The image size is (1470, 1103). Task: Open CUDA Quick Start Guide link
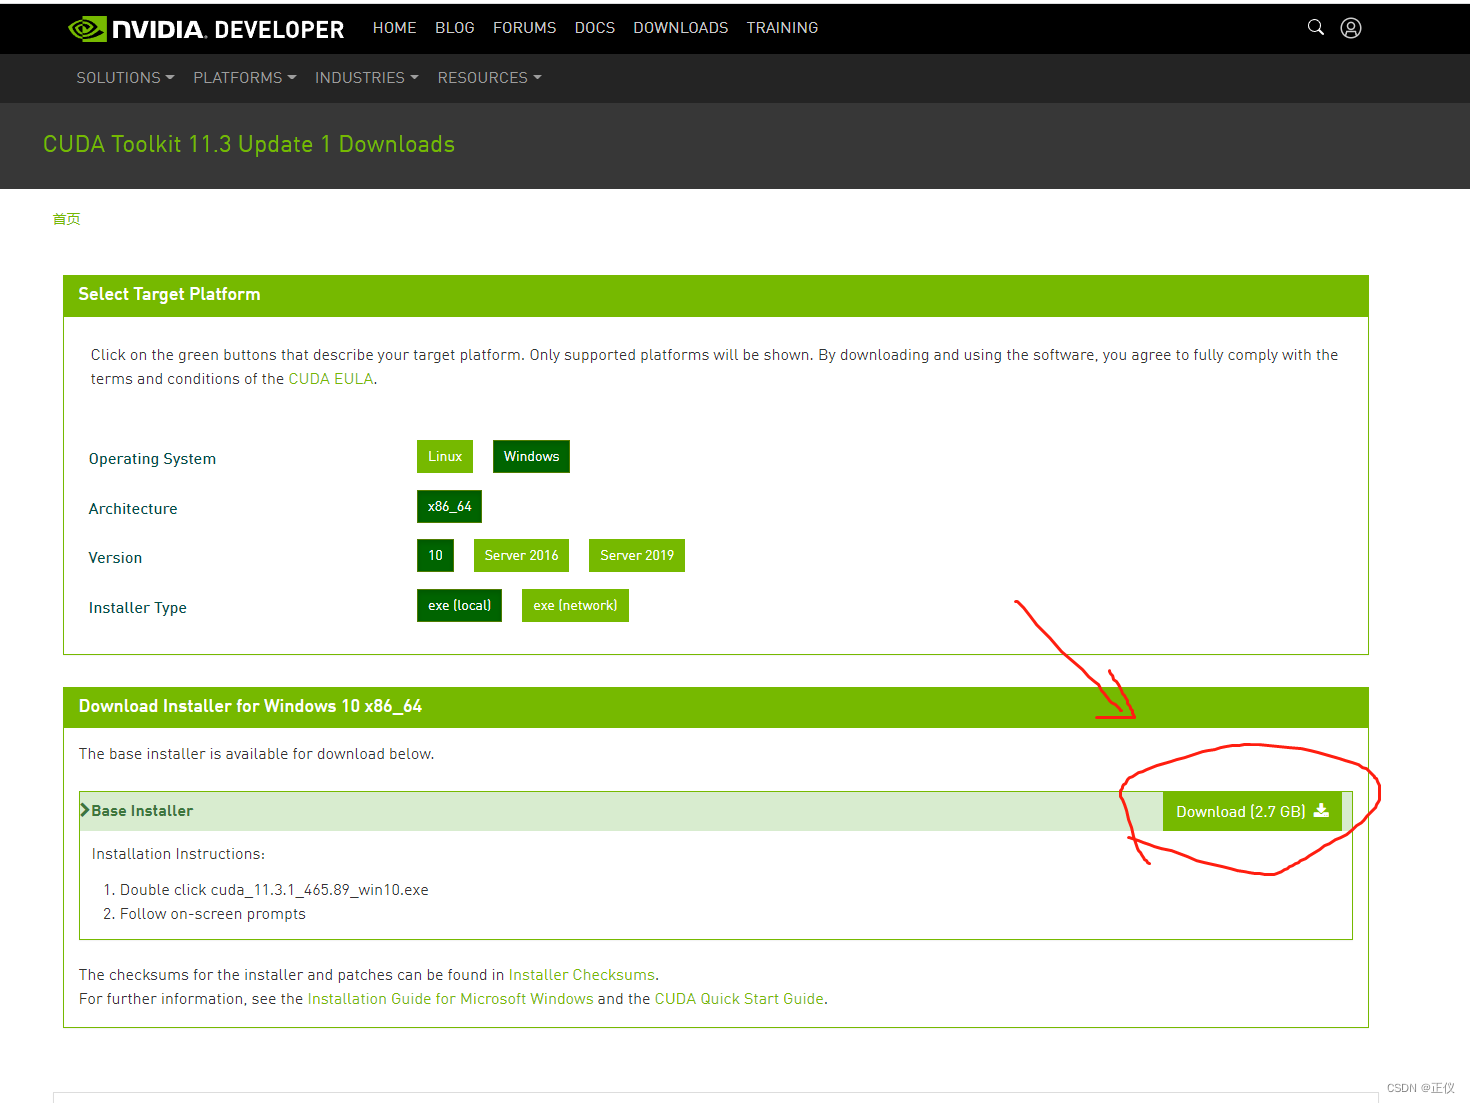739,999
